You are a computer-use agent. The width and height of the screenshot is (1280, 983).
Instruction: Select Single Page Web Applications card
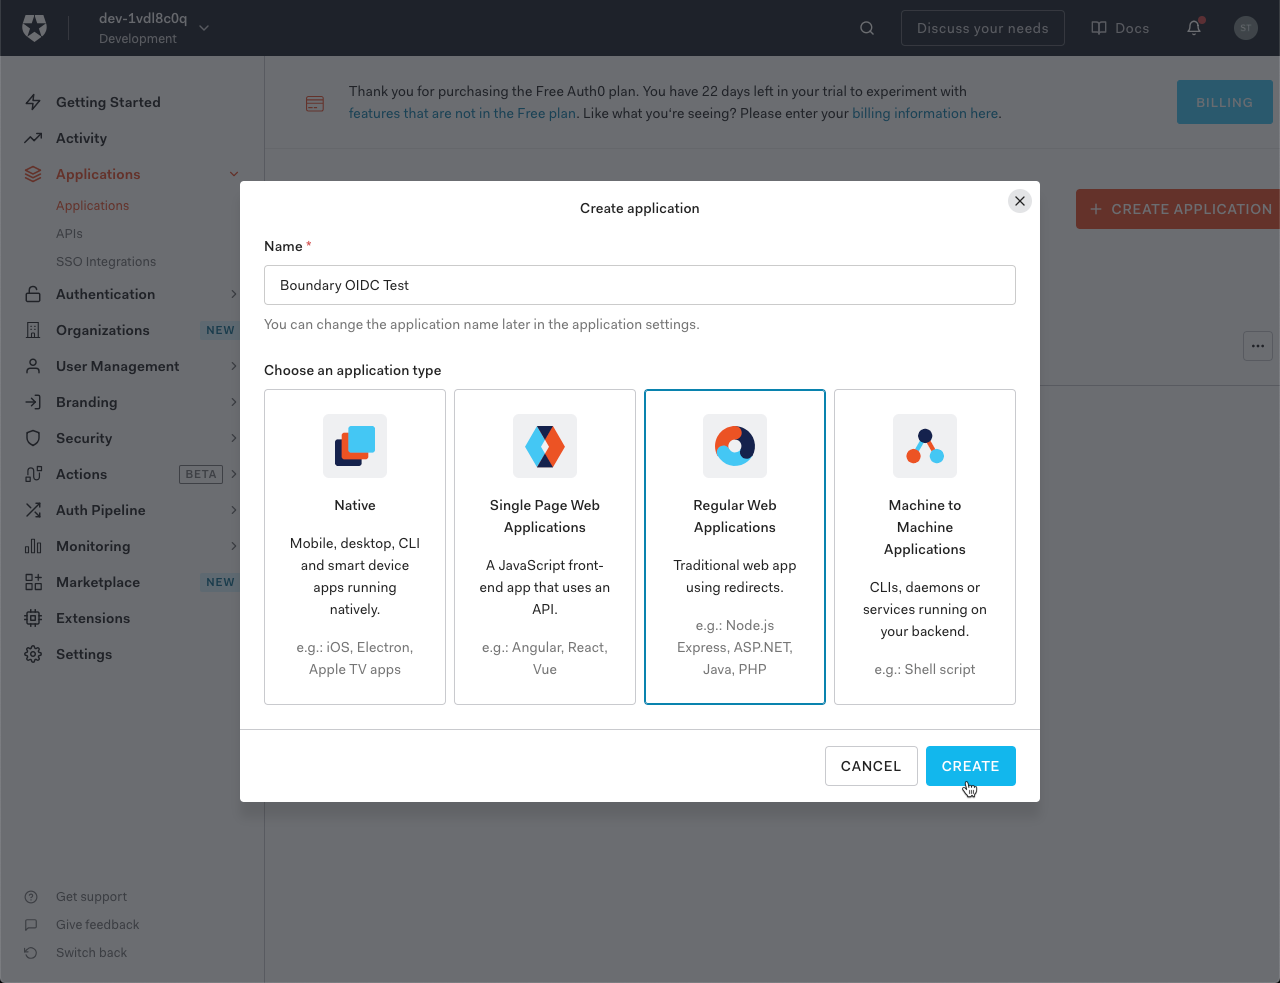pos(545,547)
